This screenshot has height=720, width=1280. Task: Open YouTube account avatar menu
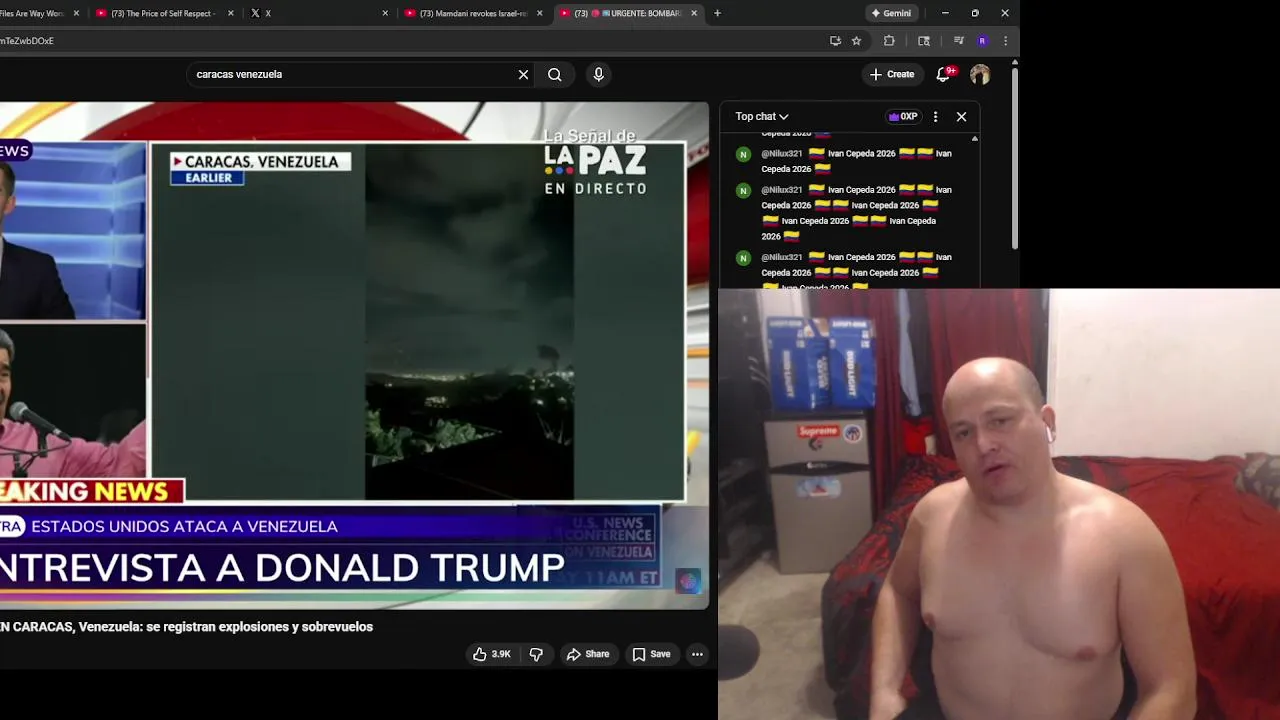(x=980, y=74)
